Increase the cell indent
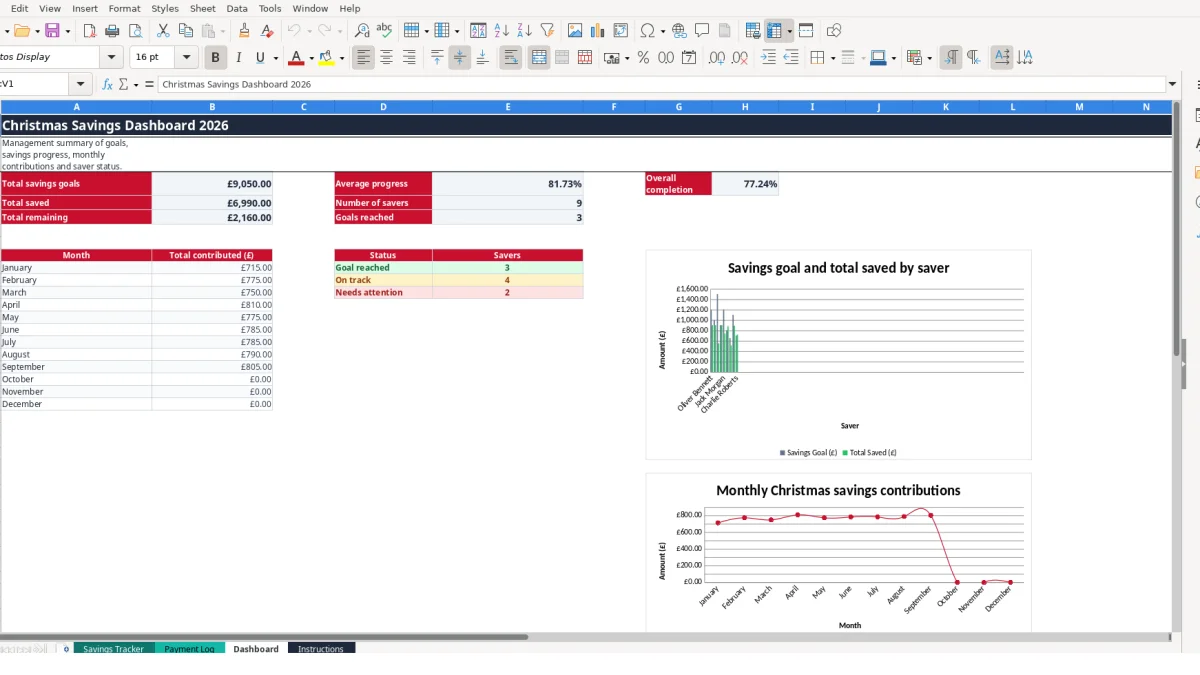1200x675 pixels. pyautogui.click(x=768, y=58)
